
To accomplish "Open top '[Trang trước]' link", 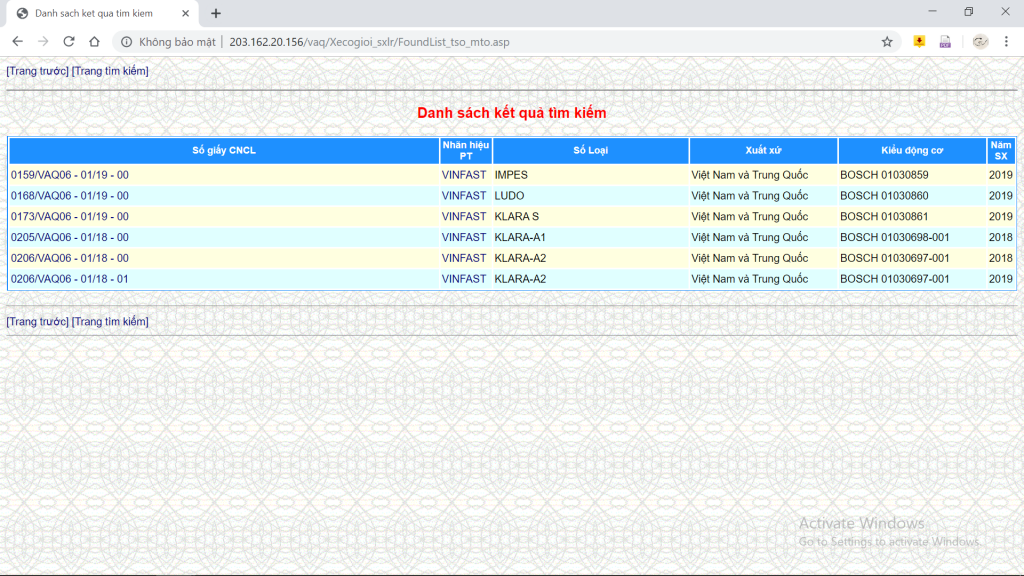I will pyautogui.click(x=37, y=71).
